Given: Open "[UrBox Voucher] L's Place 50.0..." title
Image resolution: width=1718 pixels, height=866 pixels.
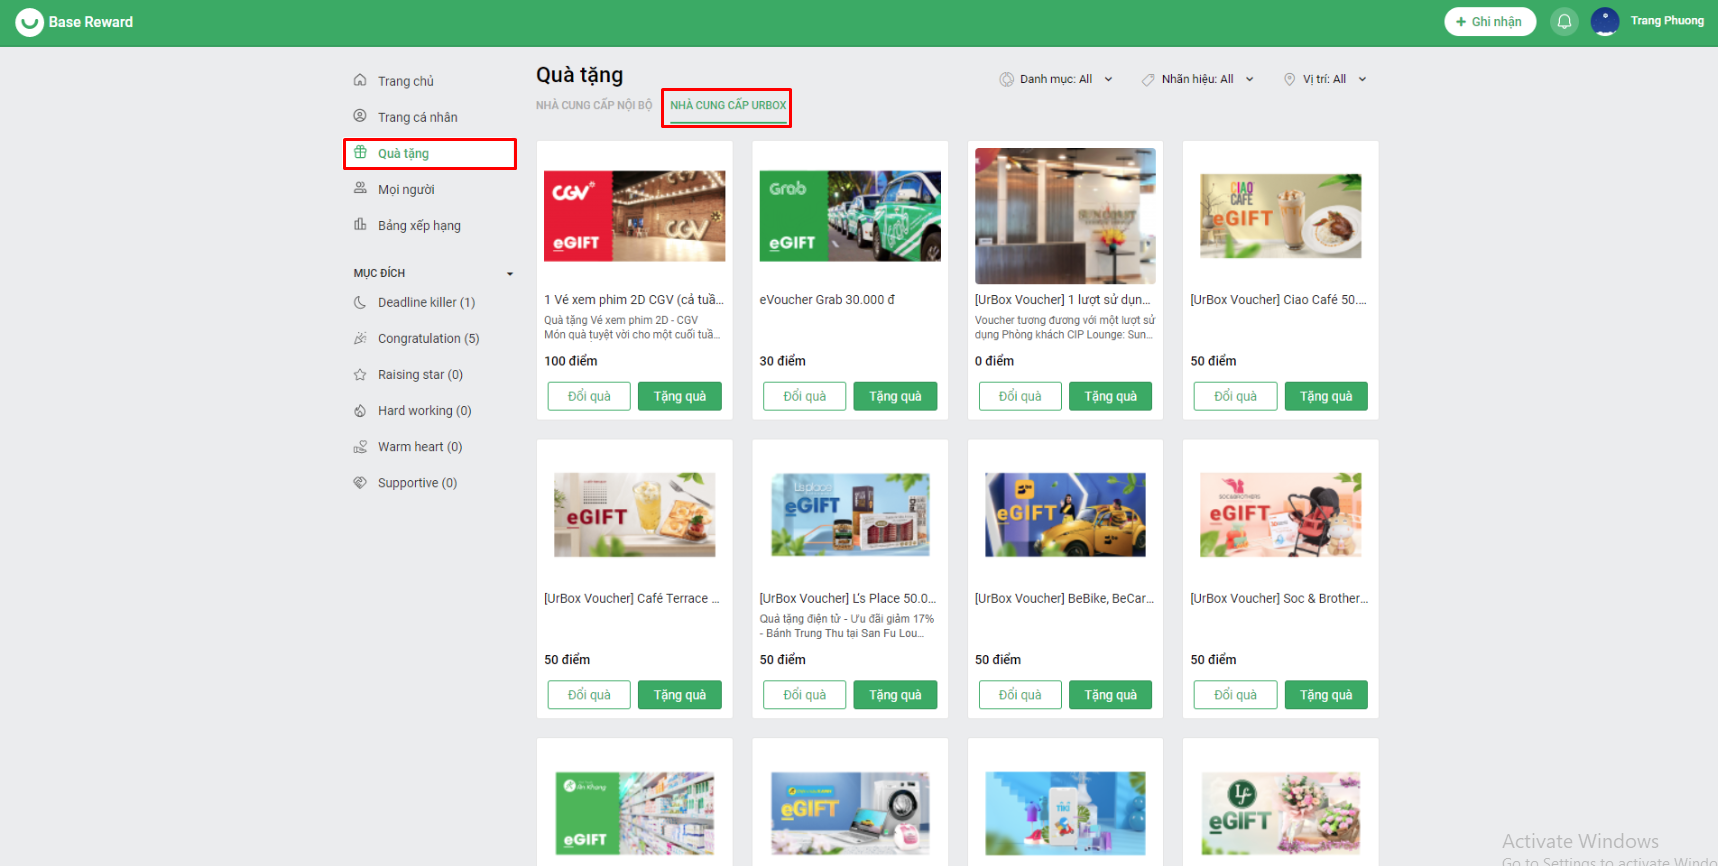Looking at the screenshot, I should coord(848,599).
